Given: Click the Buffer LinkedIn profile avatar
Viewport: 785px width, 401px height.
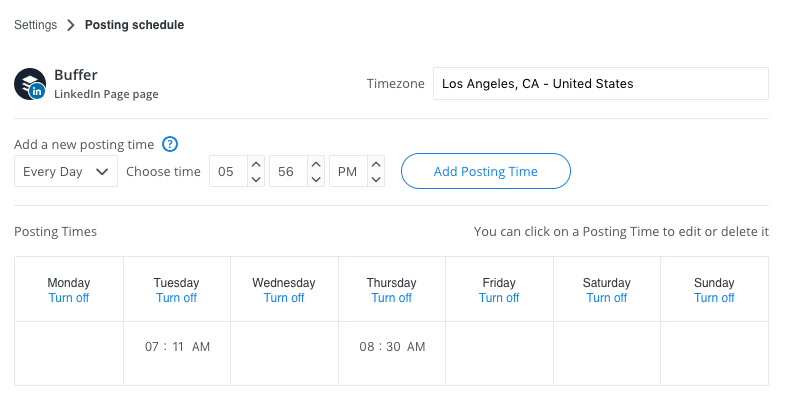Looking at the screenshot, I should tap(30, 84).
